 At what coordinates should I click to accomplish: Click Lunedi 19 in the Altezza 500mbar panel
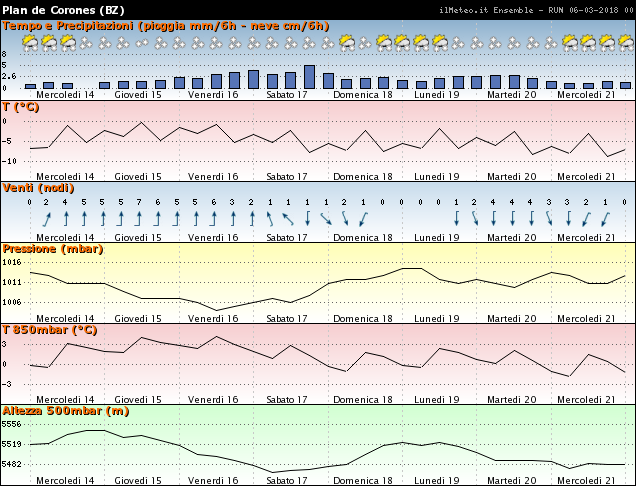[x=436, y=480]
